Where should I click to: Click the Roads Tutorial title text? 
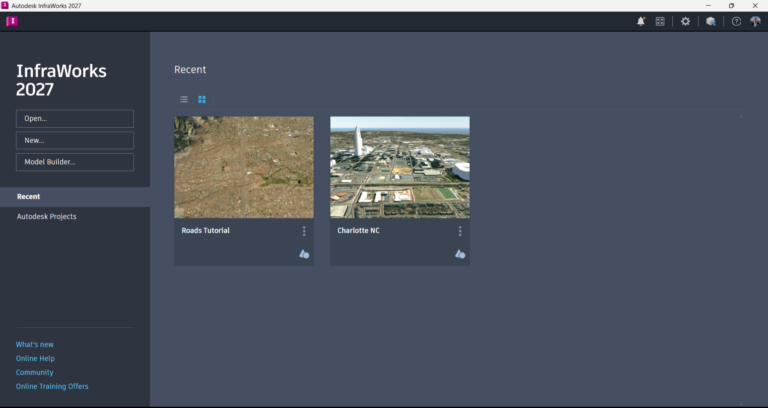(205, 230)
